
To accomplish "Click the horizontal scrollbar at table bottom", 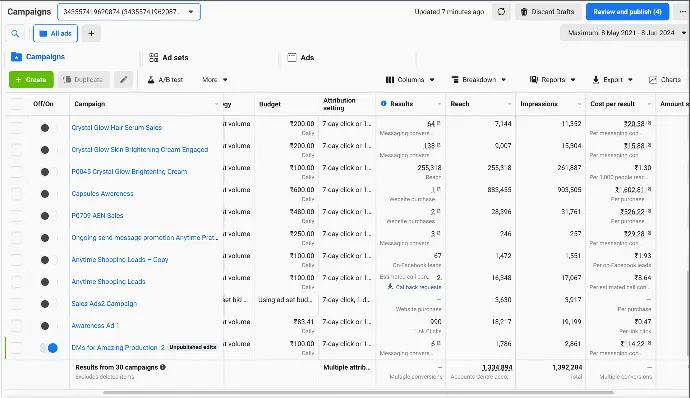I will point(358,392).
